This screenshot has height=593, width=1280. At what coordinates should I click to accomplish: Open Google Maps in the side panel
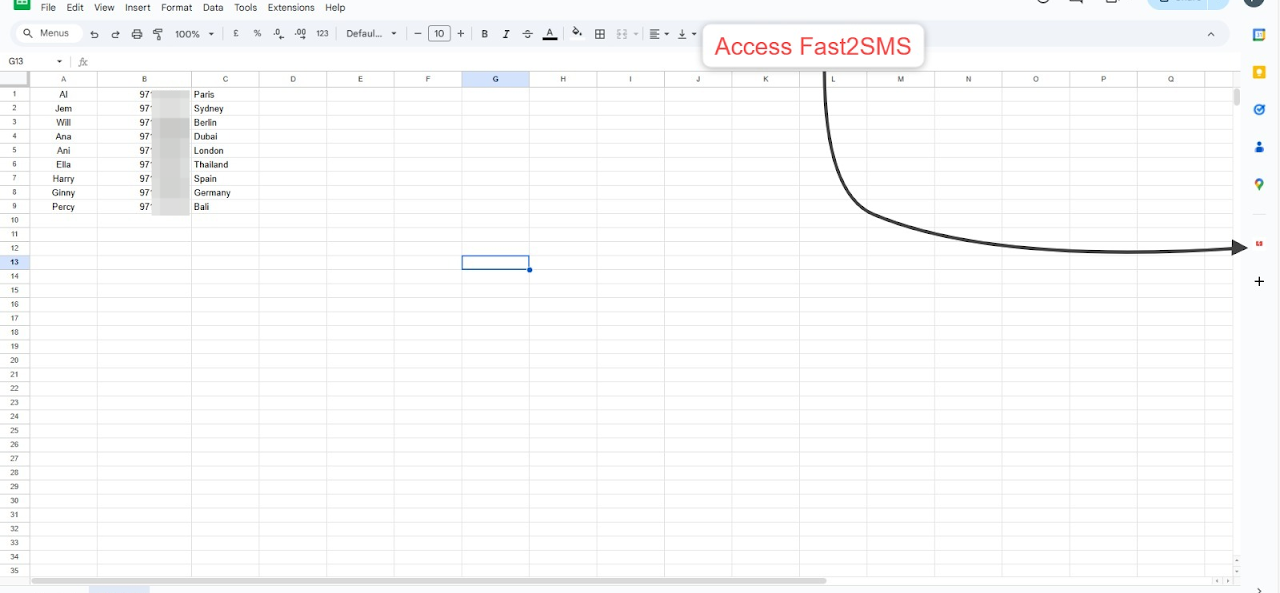point(1259,184)
